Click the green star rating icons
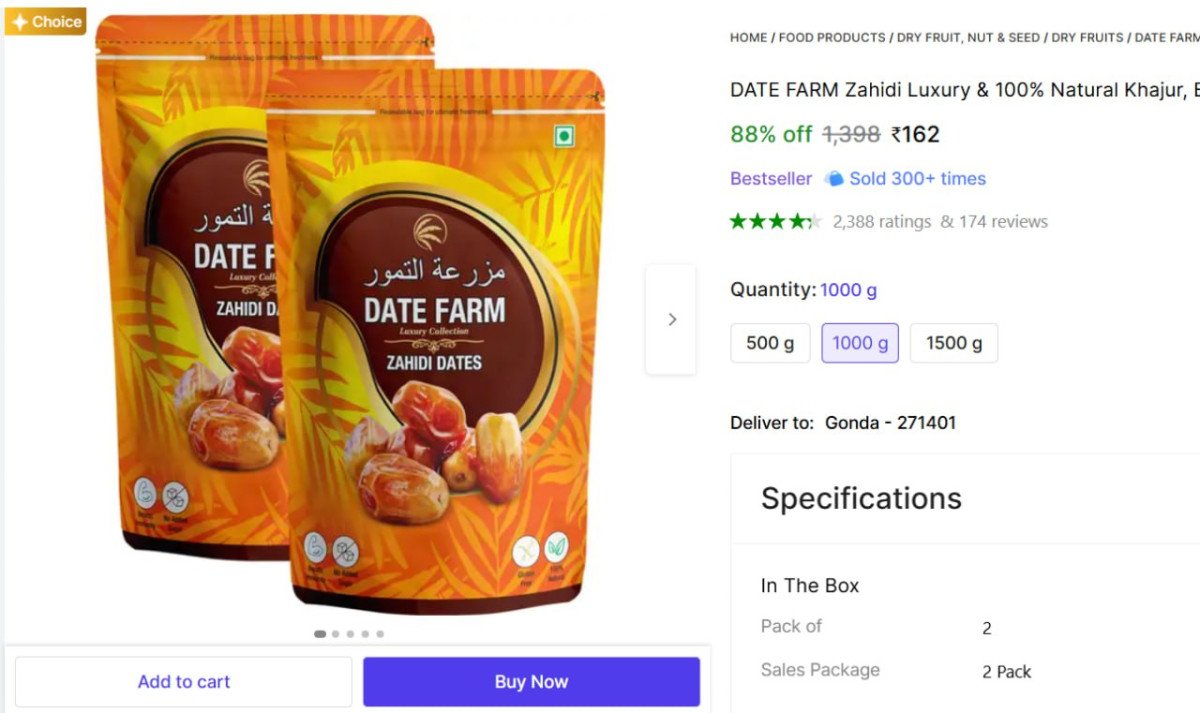 pos(775,221)
